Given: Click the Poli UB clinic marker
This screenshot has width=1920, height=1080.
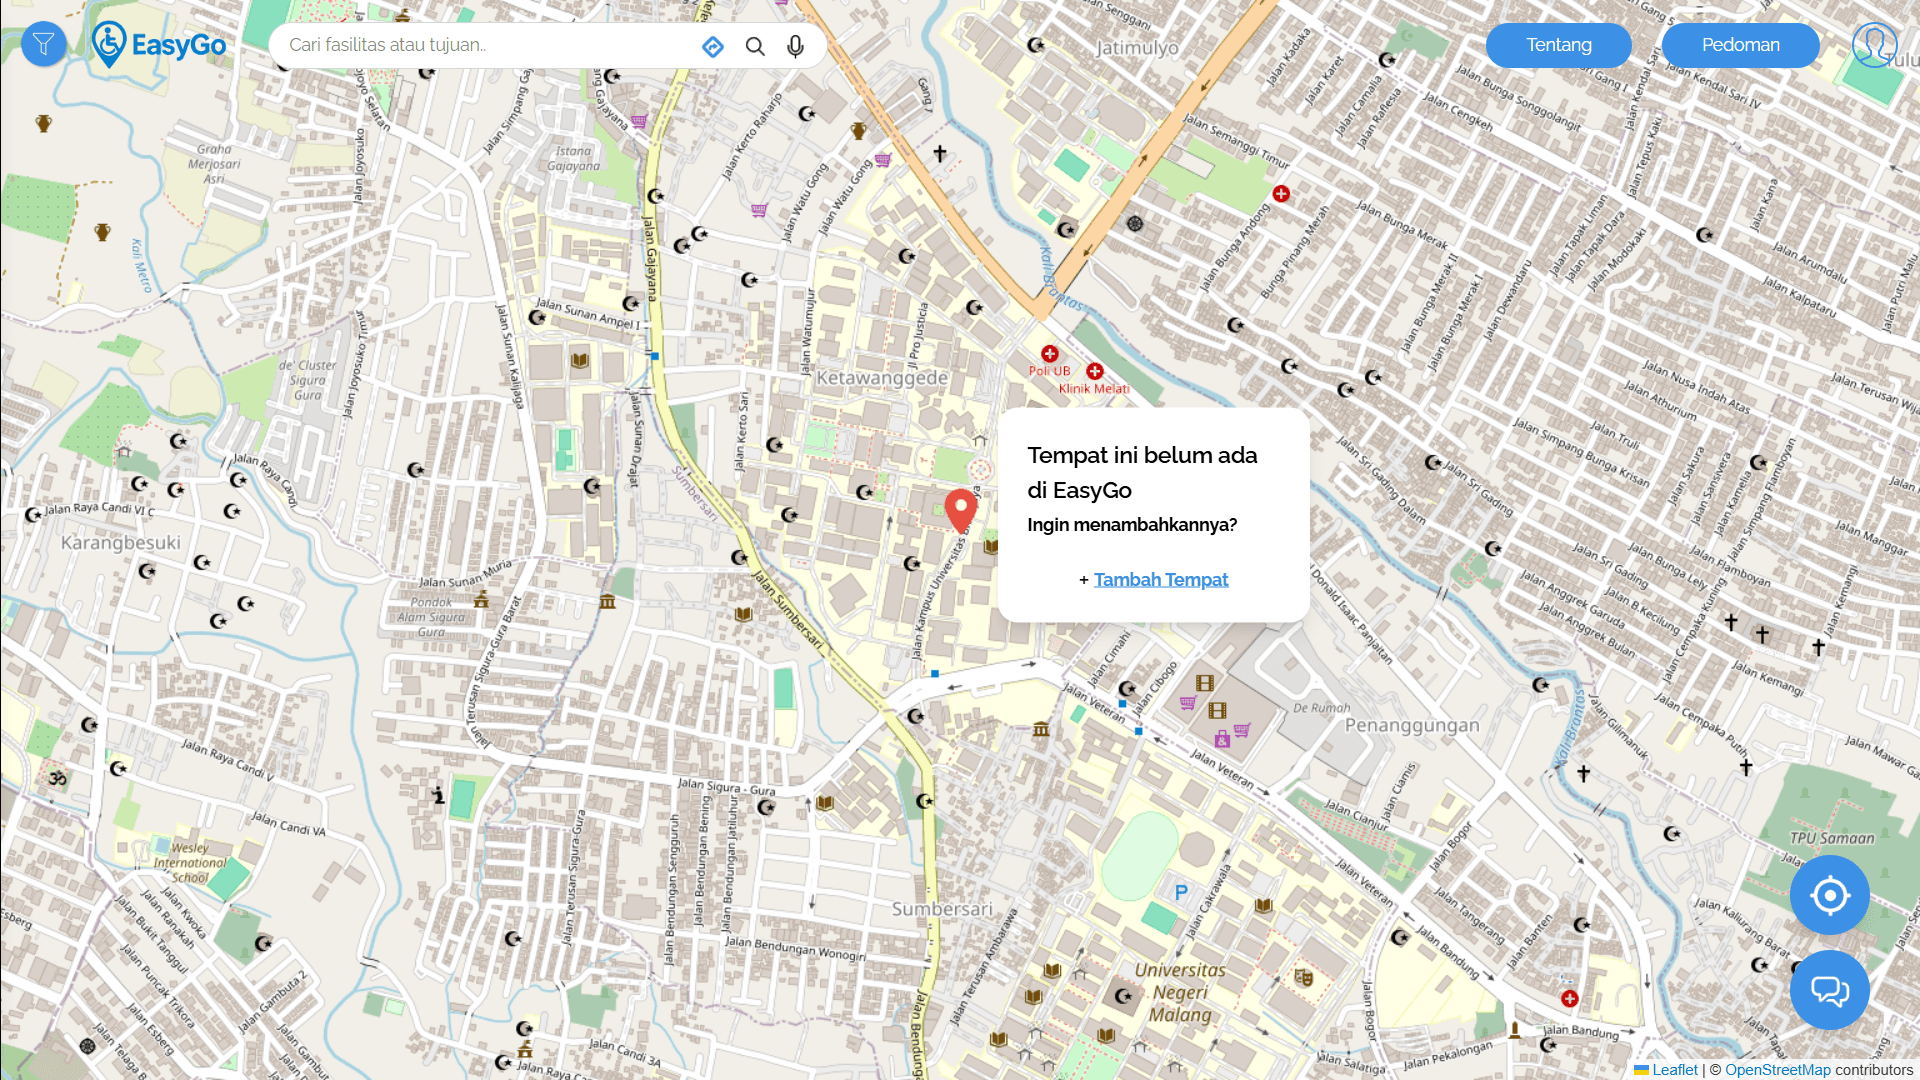Looking at the screenshot, I should pos(1049,354).
